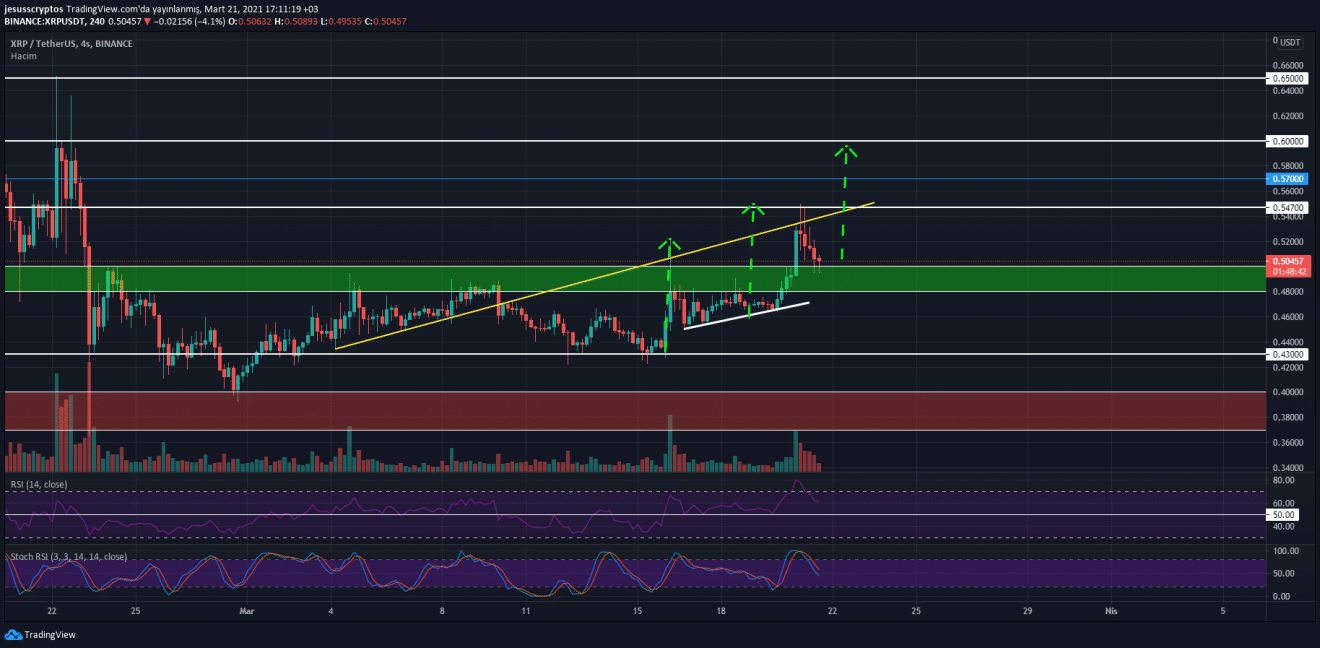Click the RSI 50.00 level label
This screenshot has width=1320, height=648.
click(x=1284, y=515)
